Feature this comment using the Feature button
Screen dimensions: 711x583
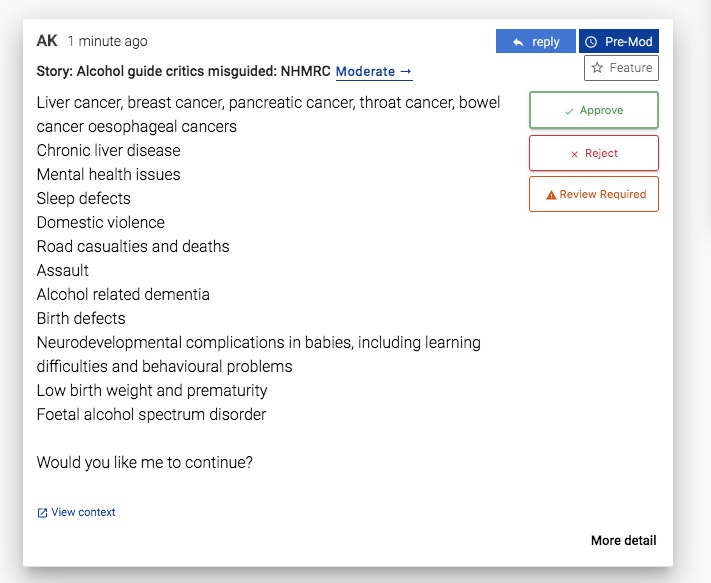point(621,68)
